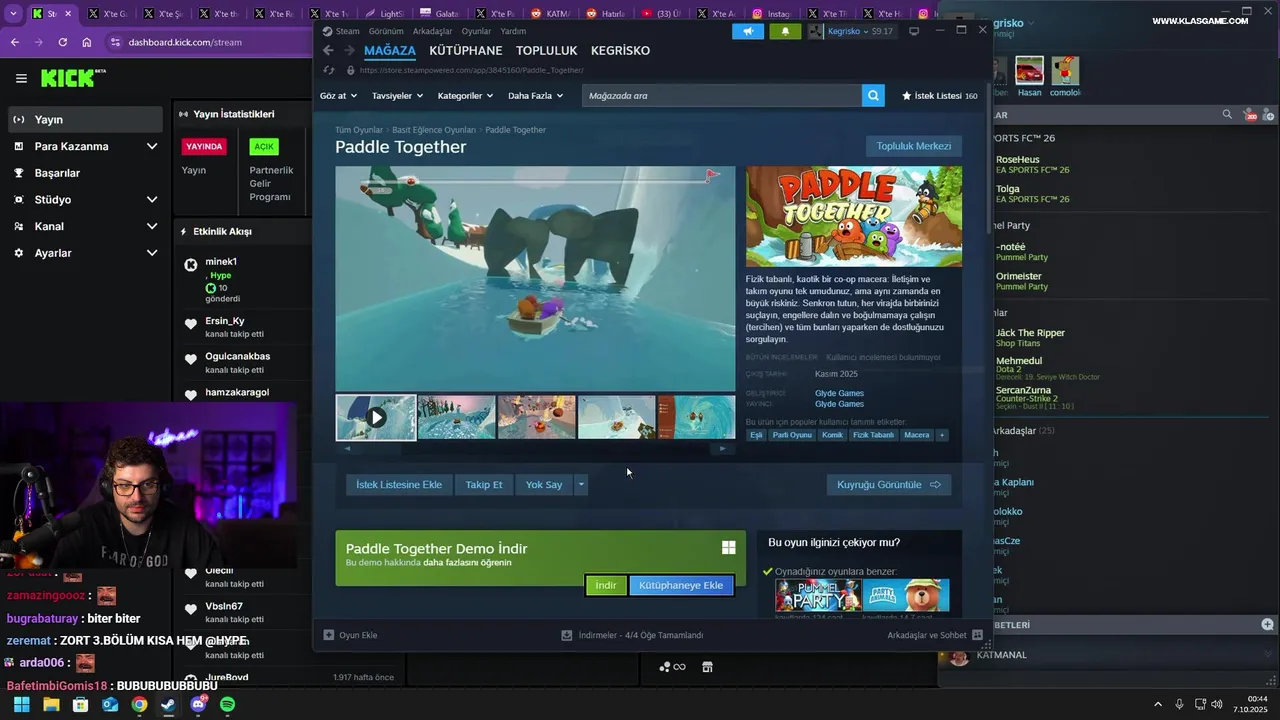Click in the Mağazada ara search field
1280x720 pixels.
point(722,96)
